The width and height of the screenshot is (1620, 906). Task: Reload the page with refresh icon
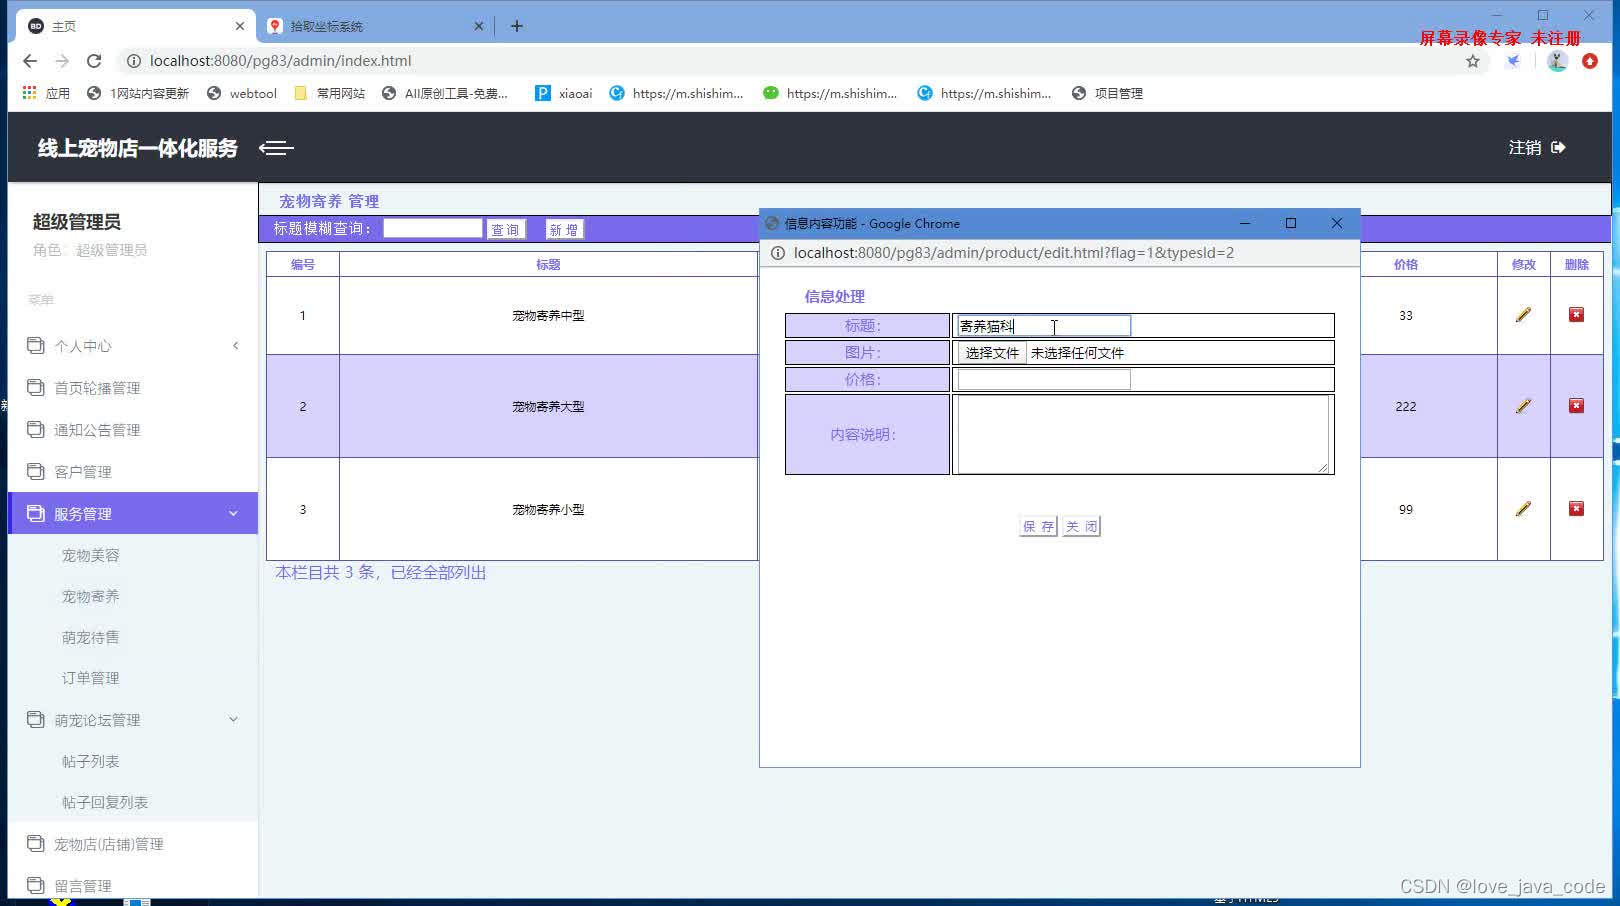pyautogui.click(x=94, y=61)
